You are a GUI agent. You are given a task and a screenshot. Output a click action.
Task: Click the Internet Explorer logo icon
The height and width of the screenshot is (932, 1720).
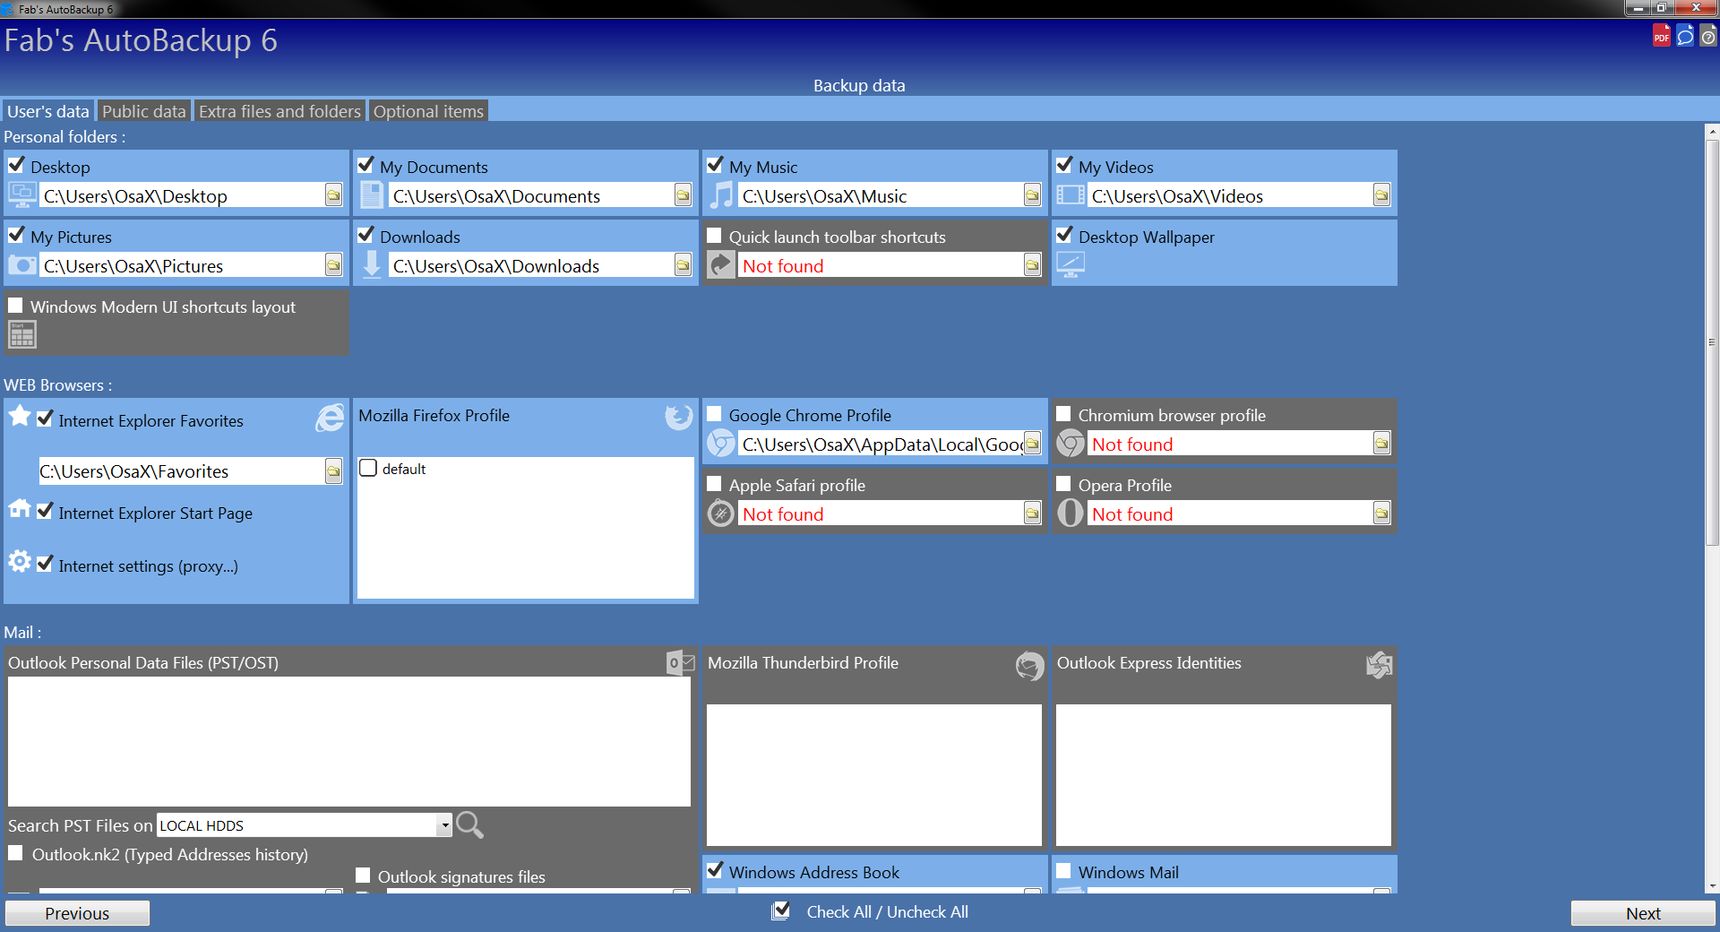pyautogui.click(x=329, y=419)
